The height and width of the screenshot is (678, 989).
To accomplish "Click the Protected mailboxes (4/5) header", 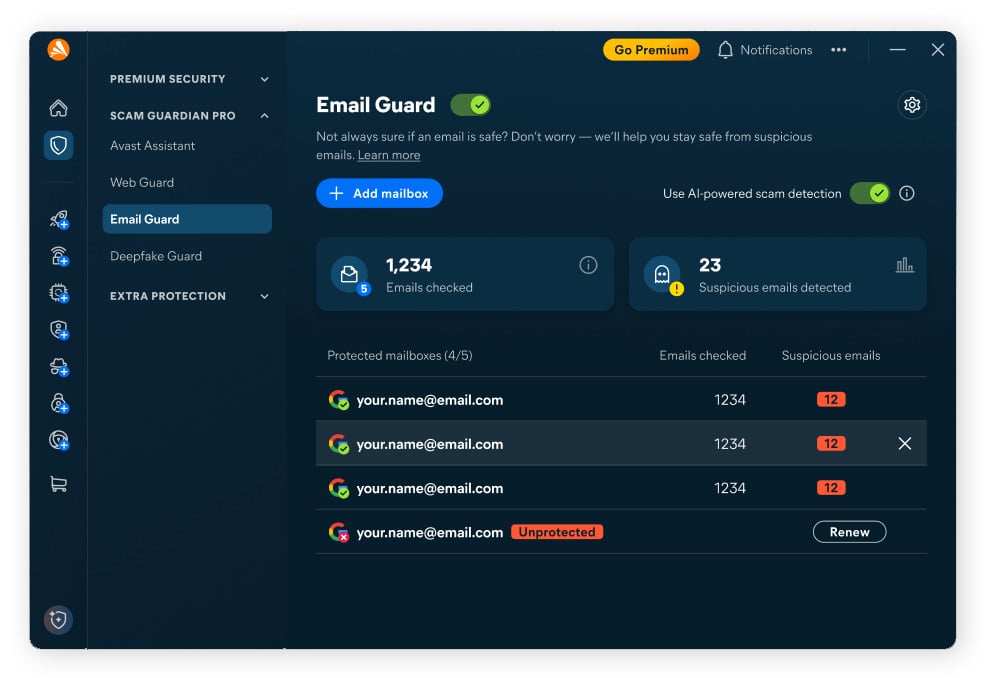I will (399, 356).
